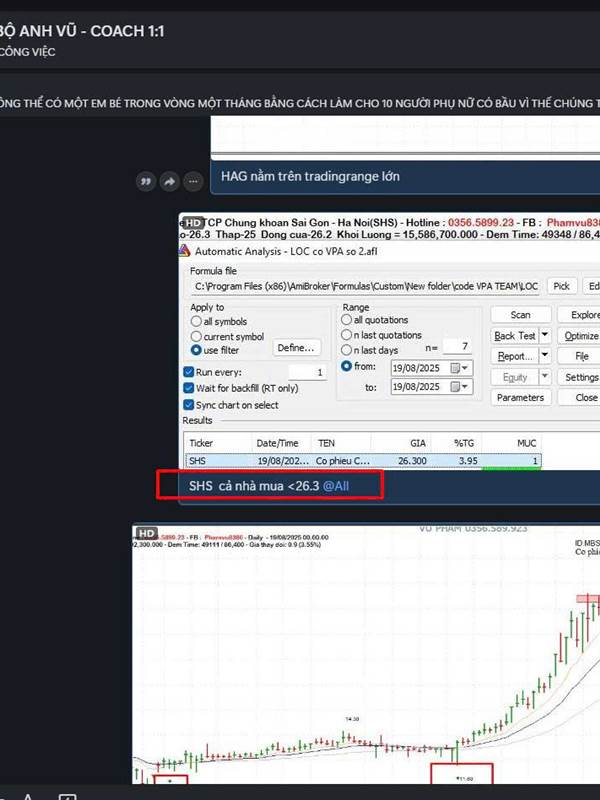Click the group title BỘ ANH VŨ - COACH 1:1
Screen dimensions: 600x800
click(x=82, y=31)
